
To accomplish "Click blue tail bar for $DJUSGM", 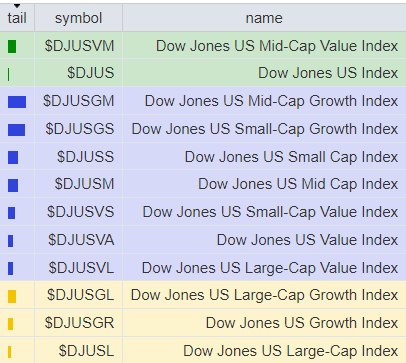I will point(17,102).
